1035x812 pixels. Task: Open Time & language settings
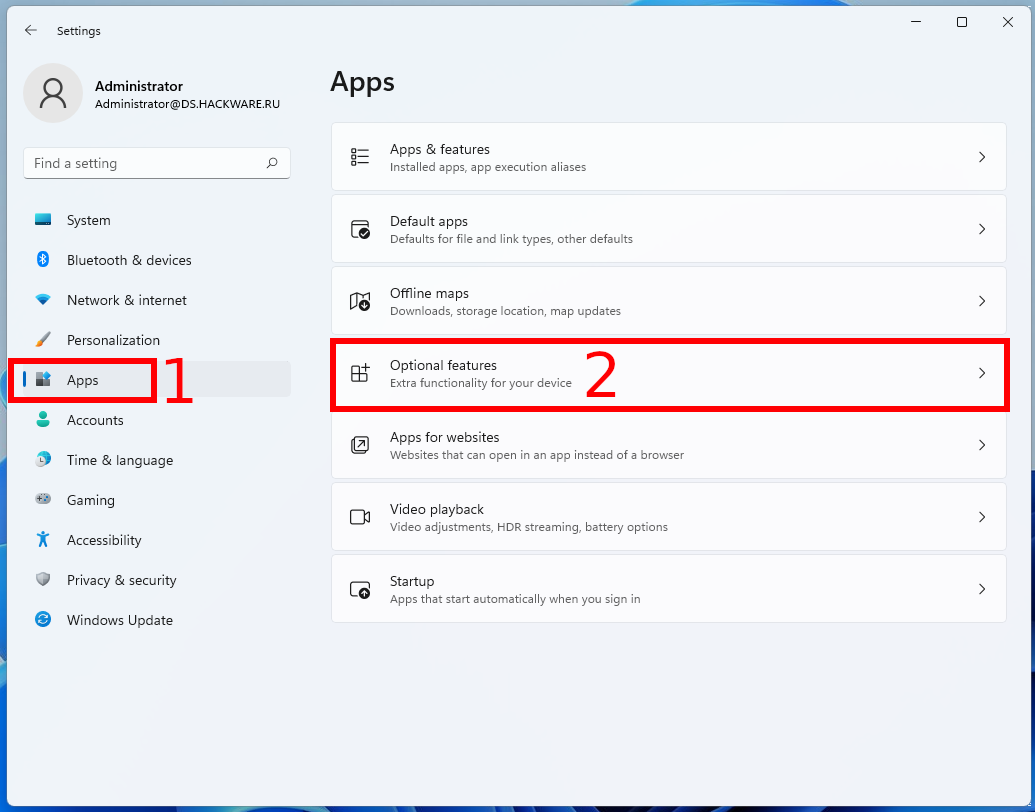(x=119, y=460)
